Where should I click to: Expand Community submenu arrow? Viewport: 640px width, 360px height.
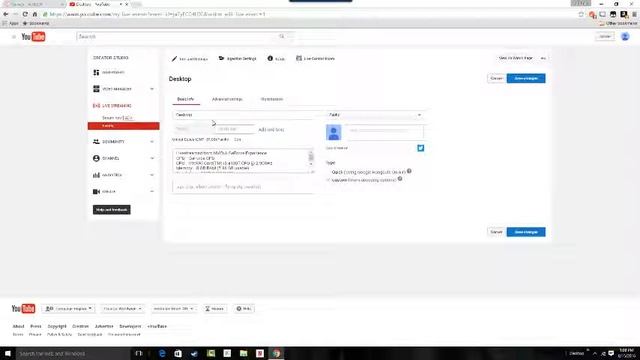click(x=152, y=142)
